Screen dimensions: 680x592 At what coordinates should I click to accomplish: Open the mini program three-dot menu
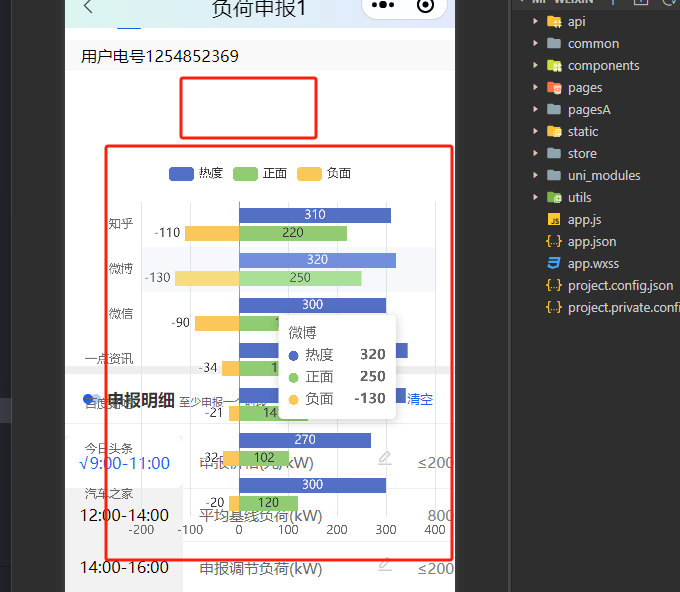click(x=383, y=5)
